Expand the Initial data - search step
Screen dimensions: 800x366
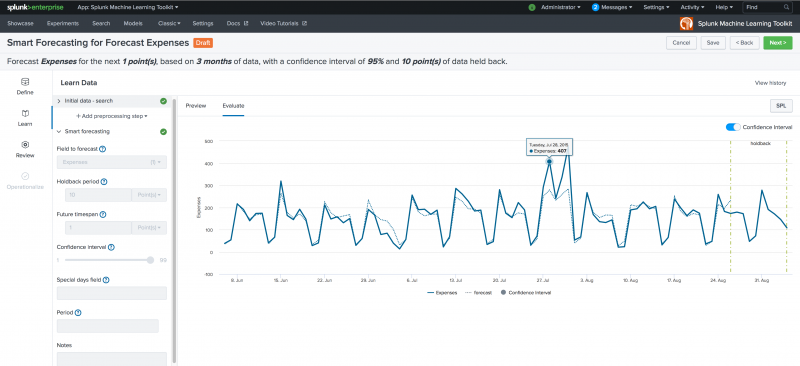59,101
